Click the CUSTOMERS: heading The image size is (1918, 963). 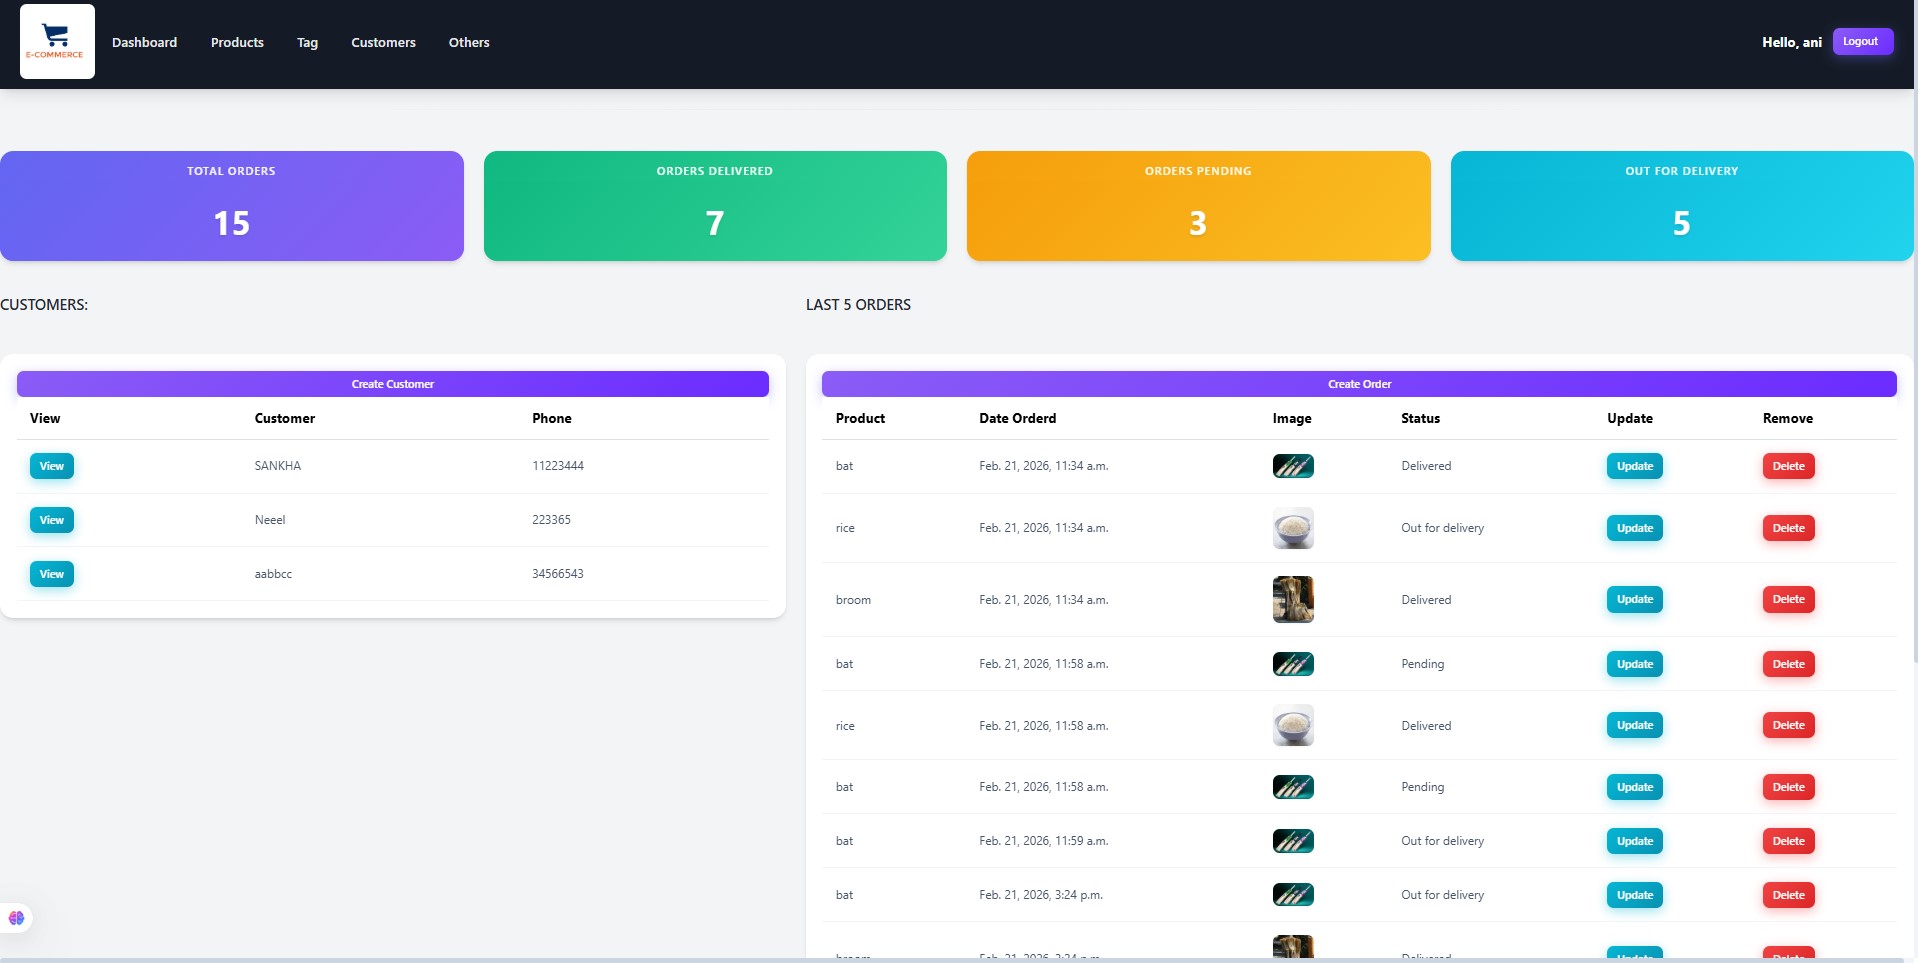coord(44,305)
